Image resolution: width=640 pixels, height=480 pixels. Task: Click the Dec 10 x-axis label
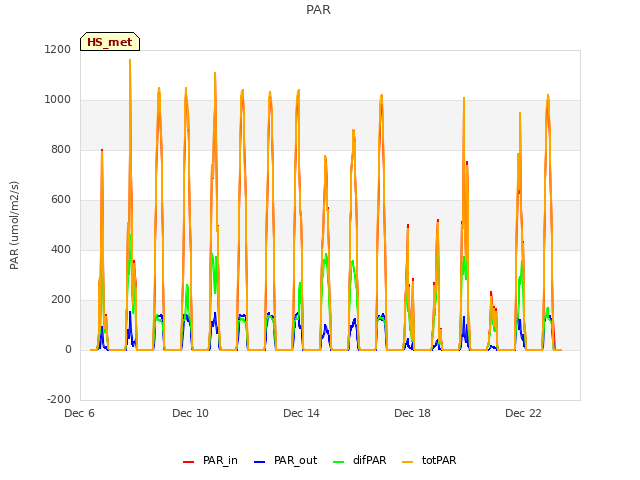click(x=191, y=413)
